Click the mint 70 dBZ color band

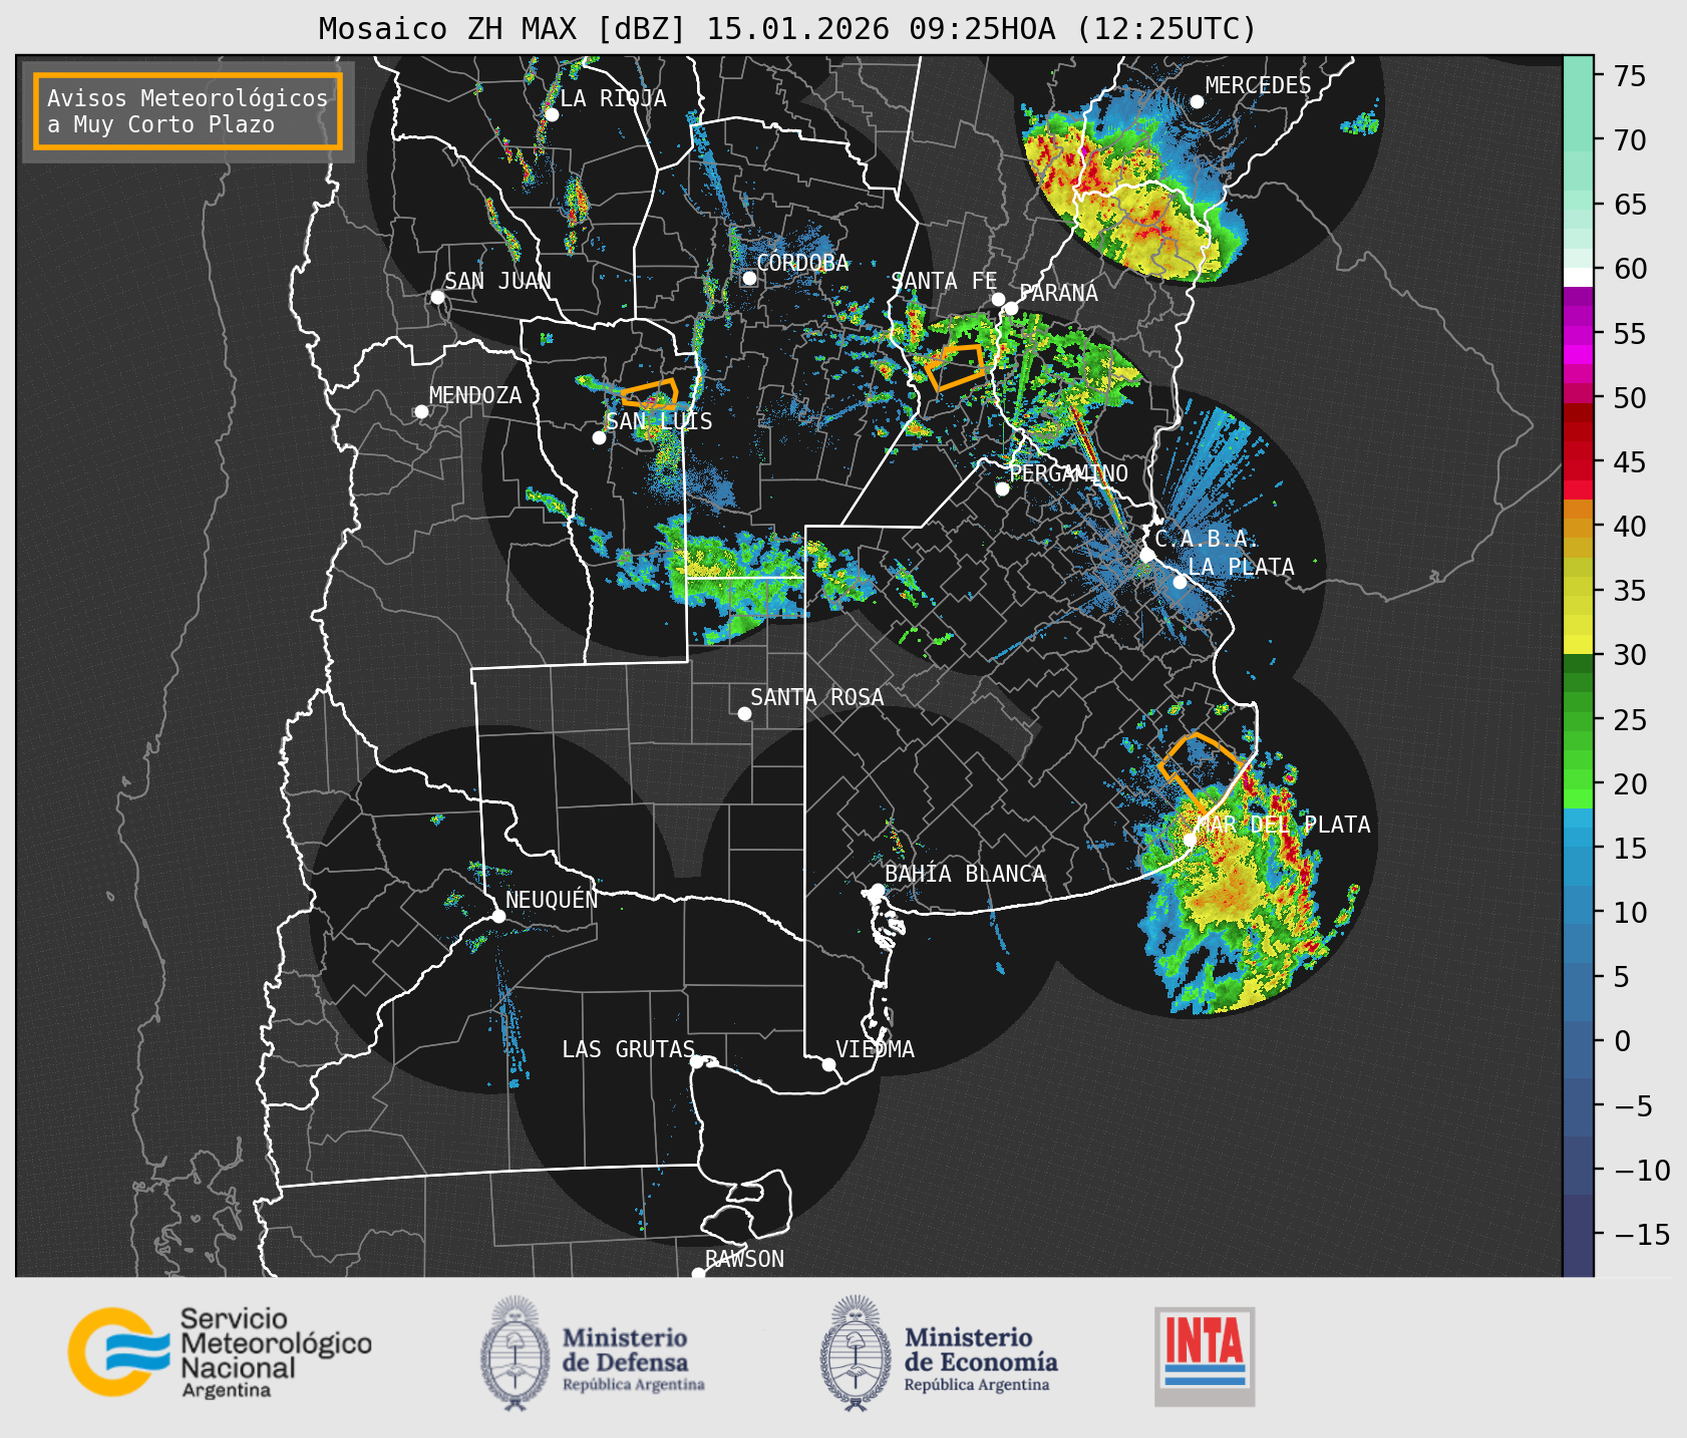pos(1578,140)
